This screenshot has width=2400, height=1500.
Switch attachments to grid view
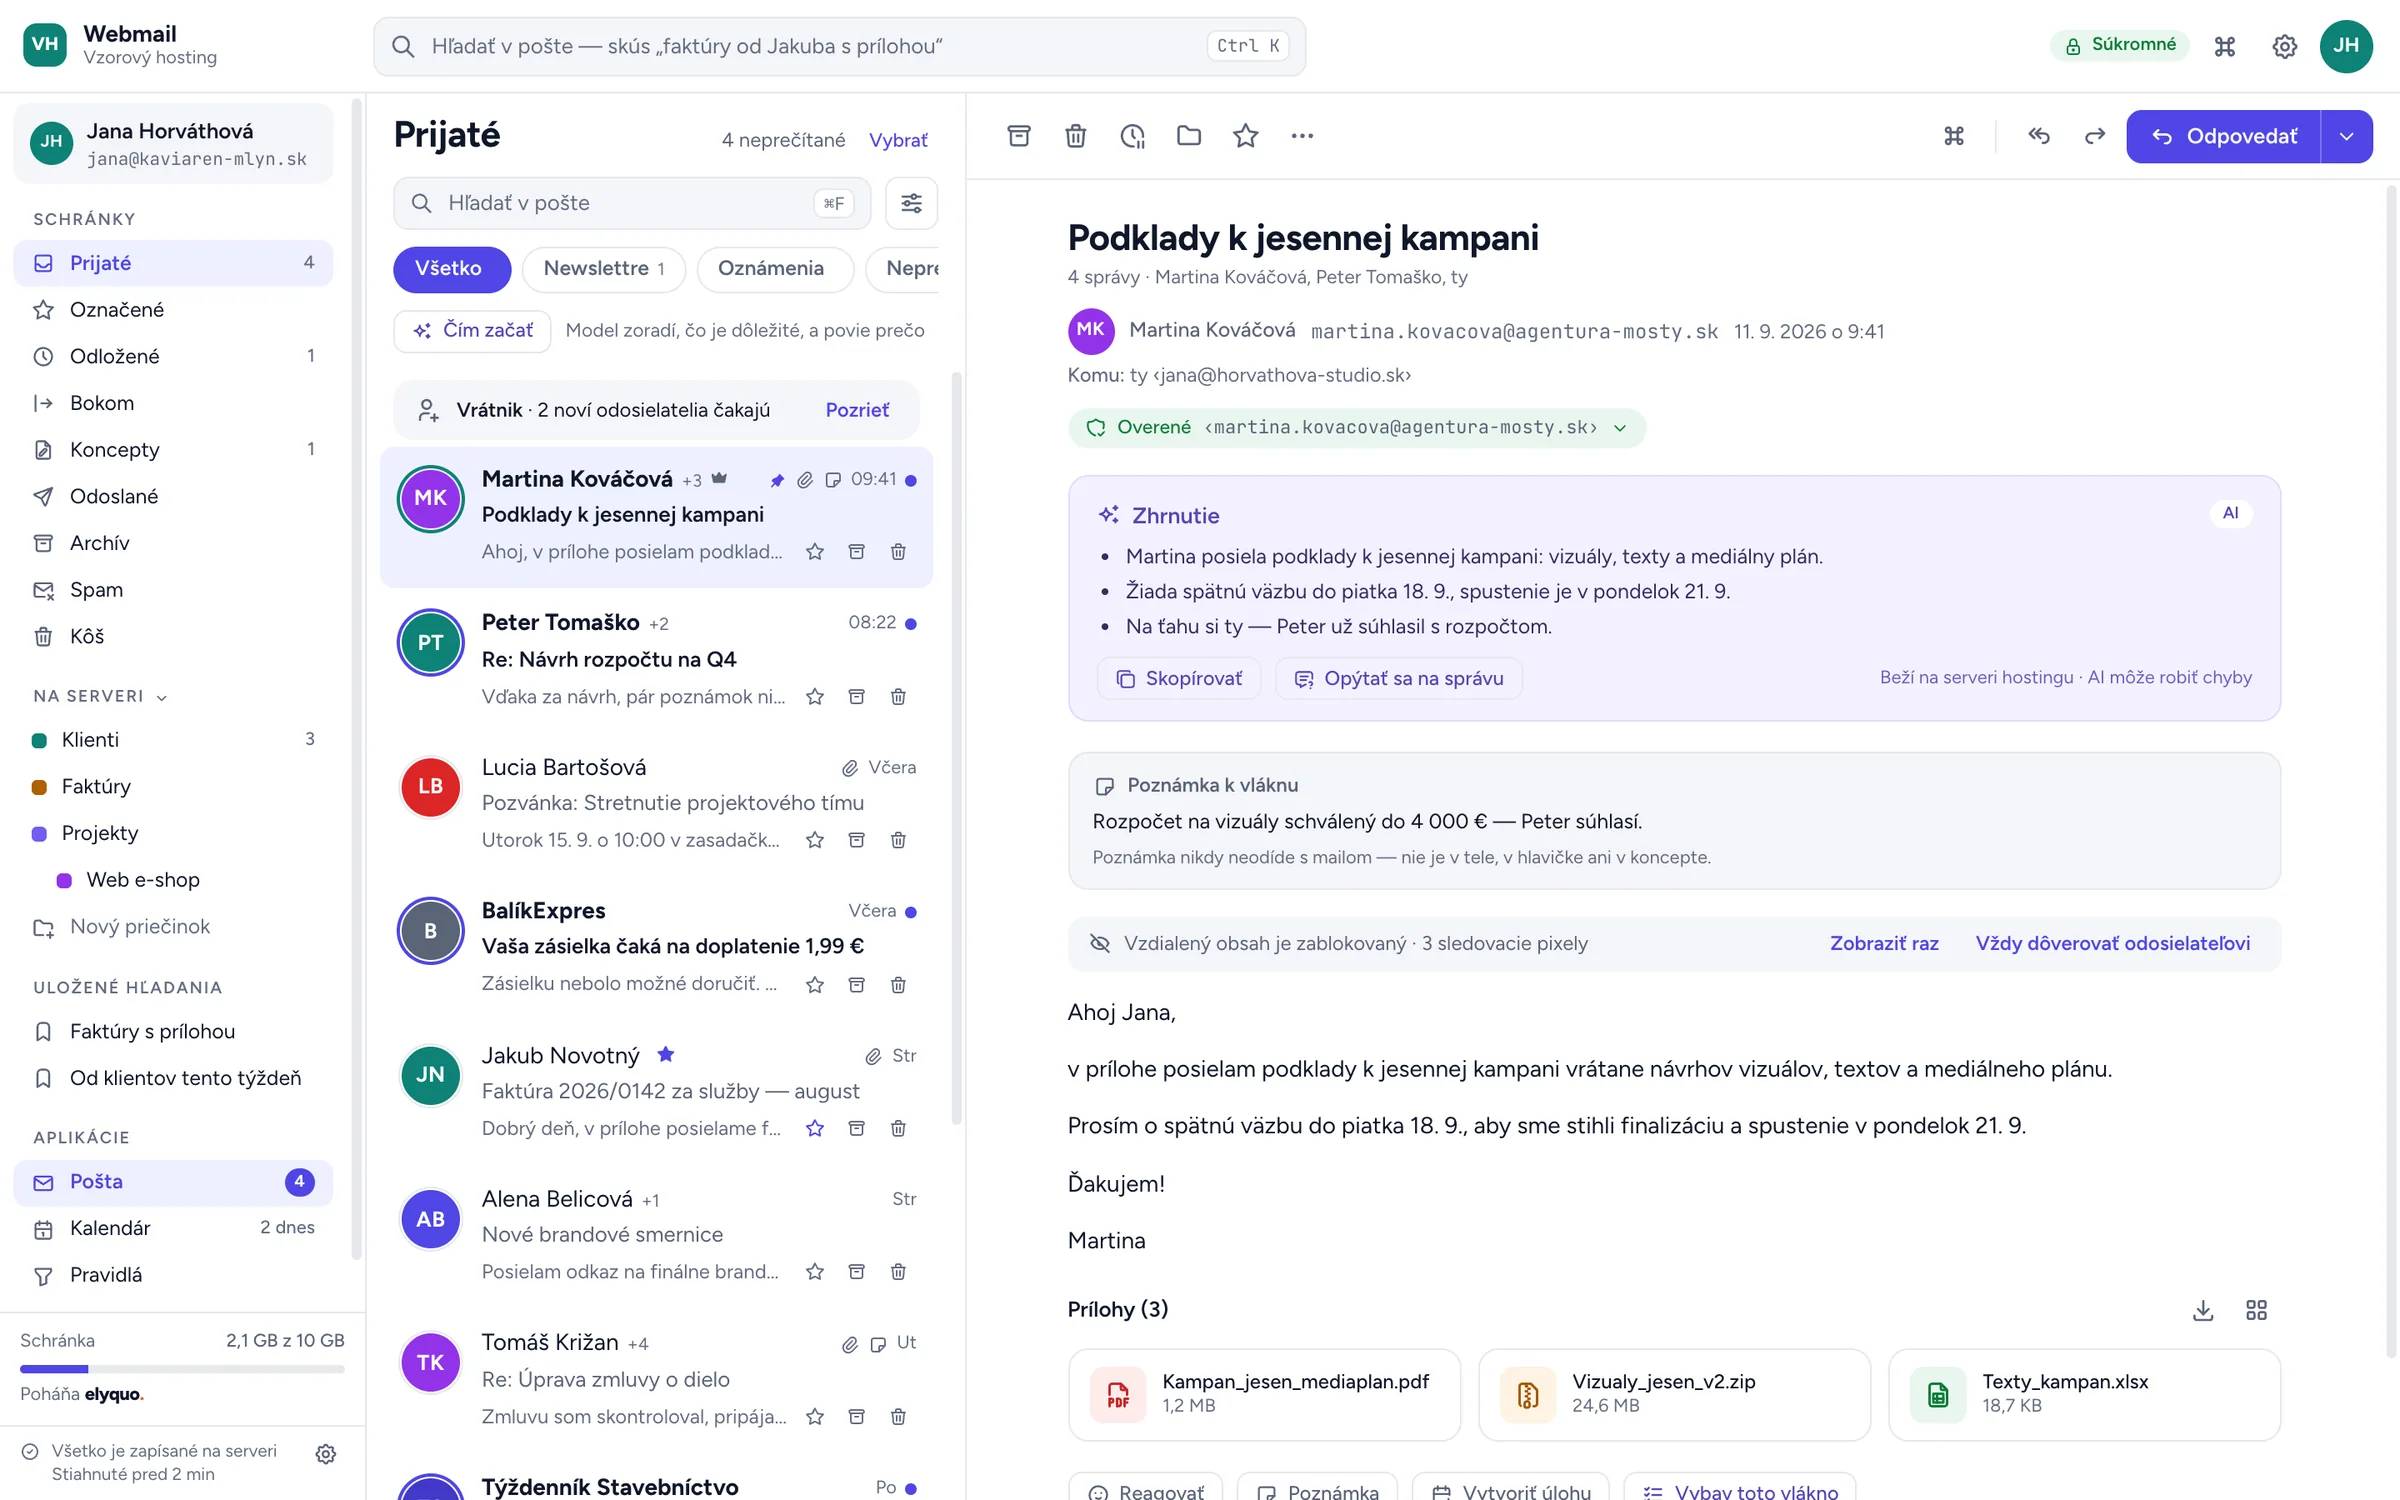[2256, 1310]
